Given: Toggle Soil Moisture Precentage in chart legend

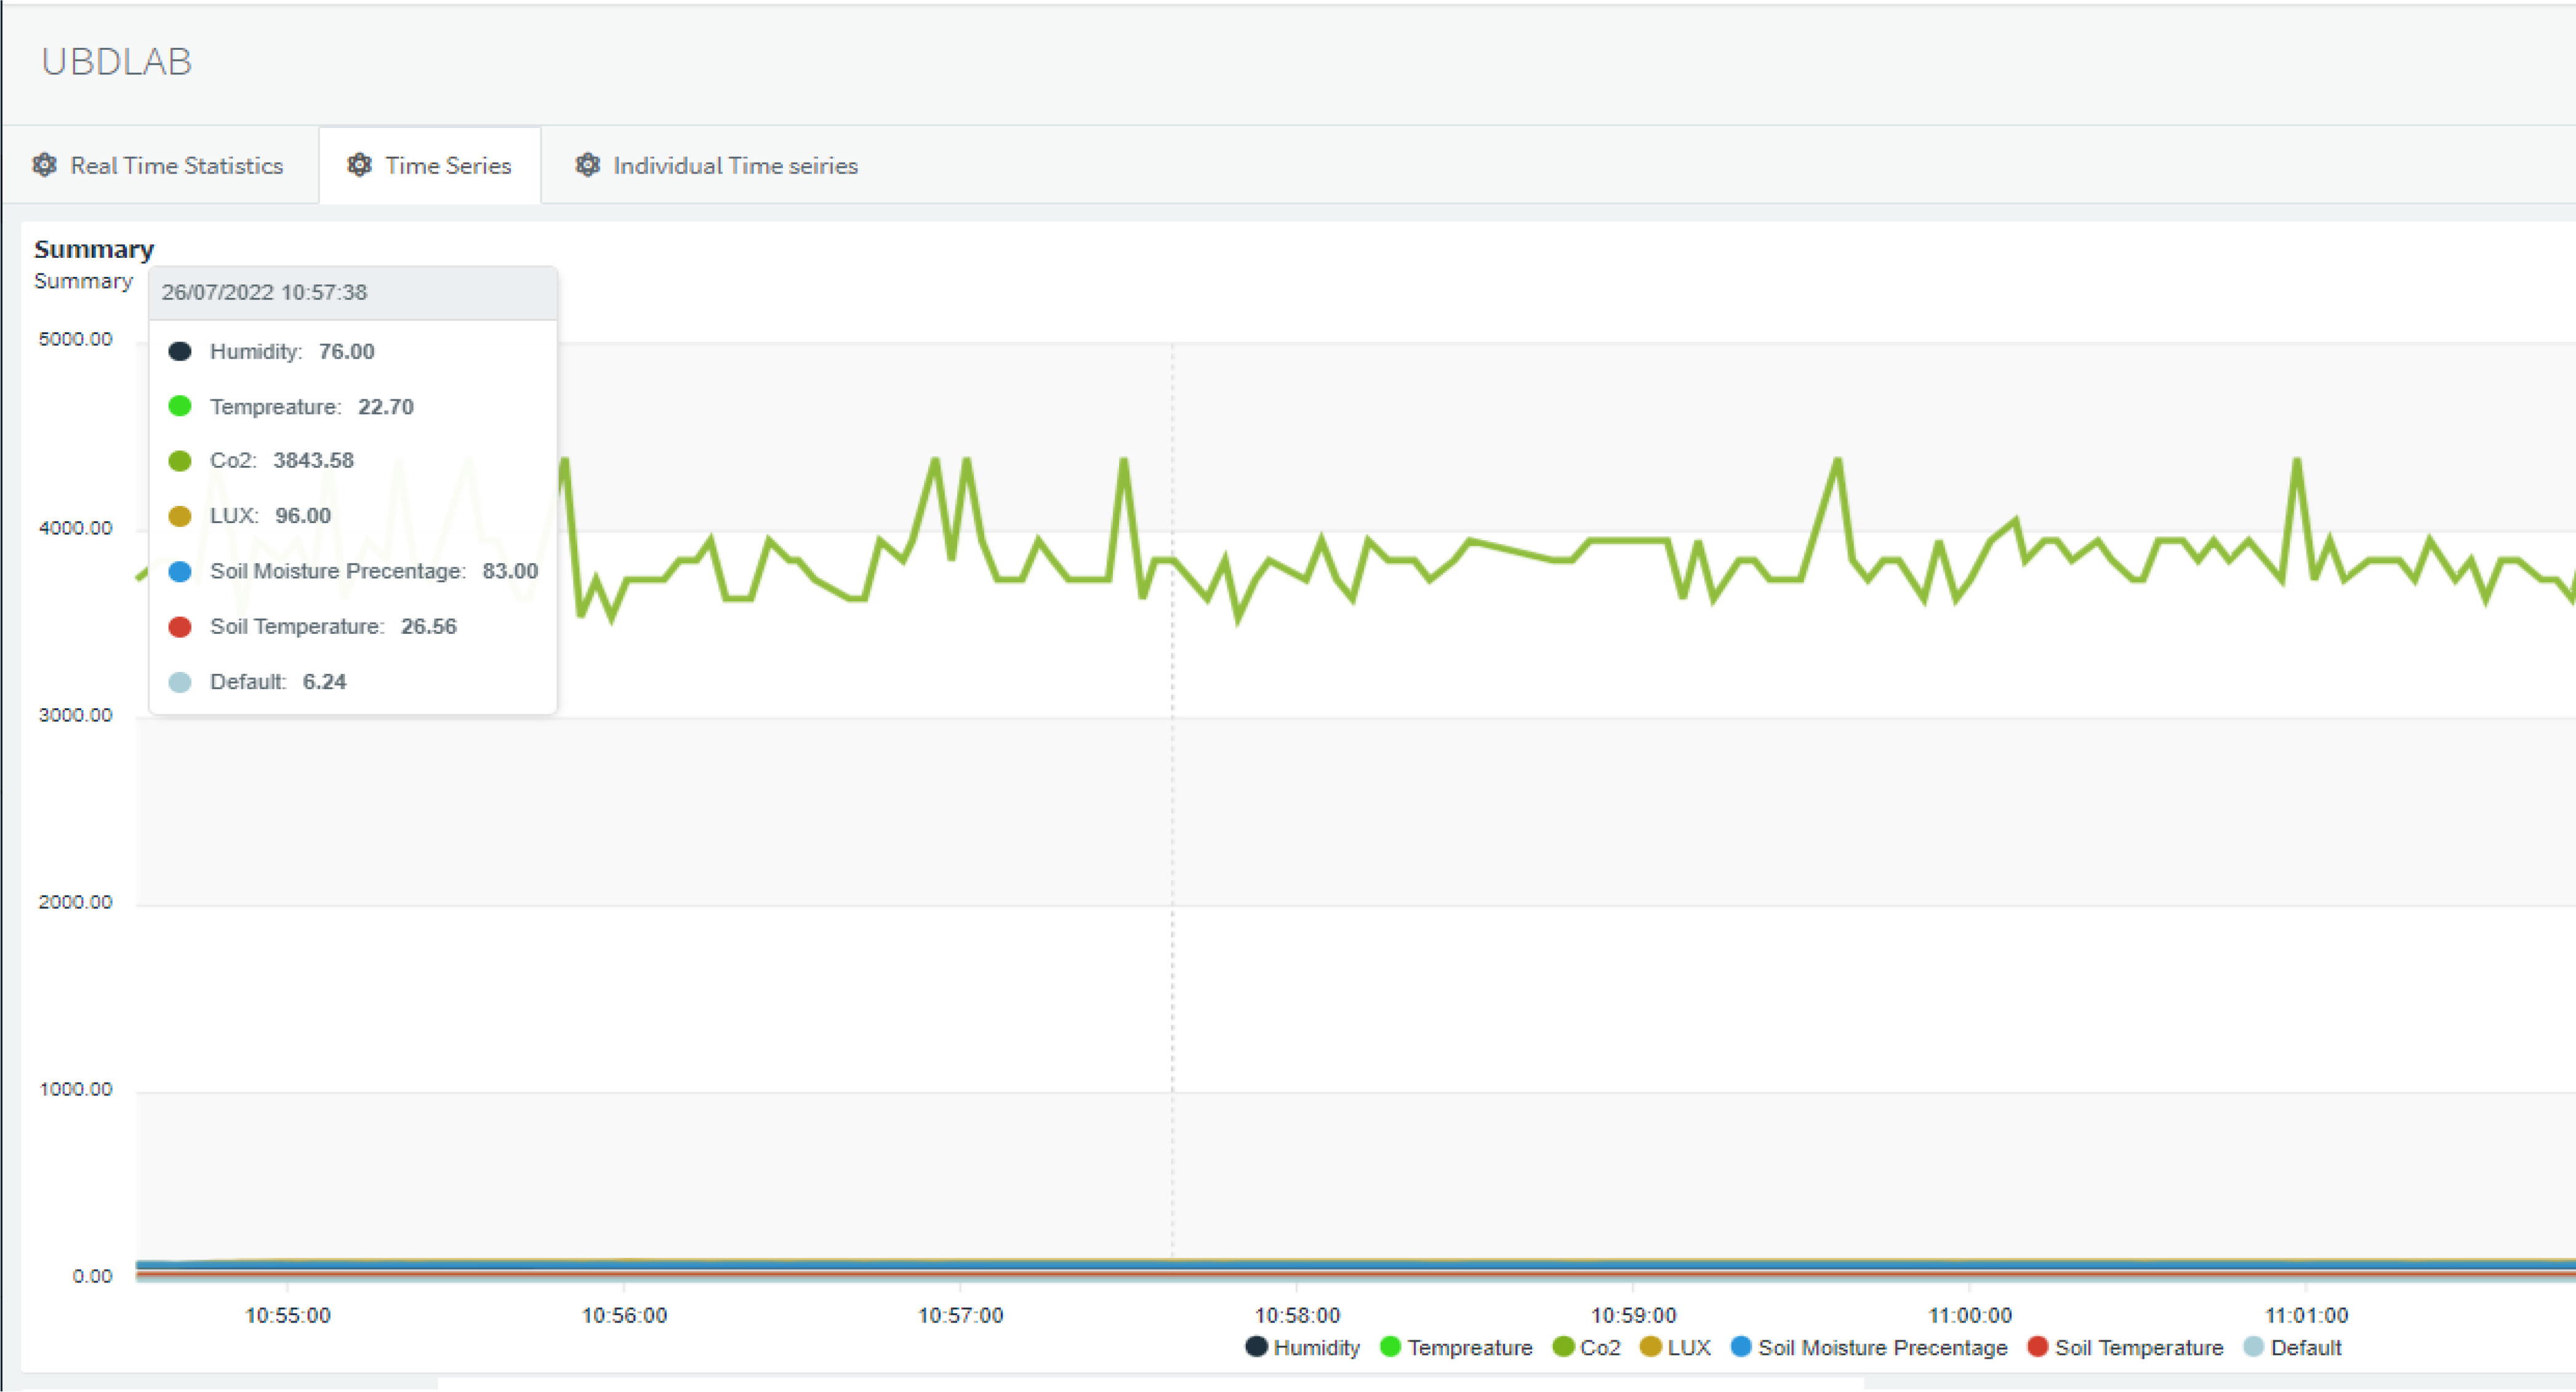Looking at the screenshot, I should coord(1868,1347).
